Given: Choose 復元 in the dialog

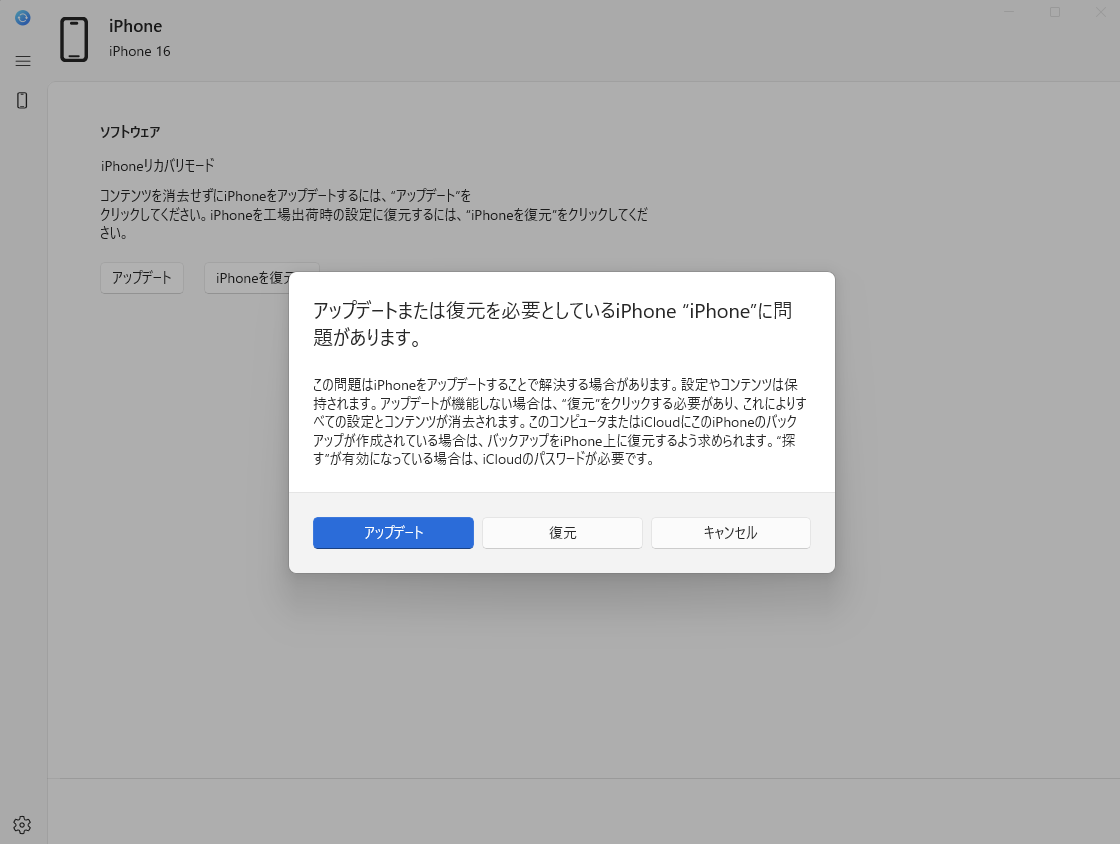Looking at the screenshot, I should coord(562,533).
